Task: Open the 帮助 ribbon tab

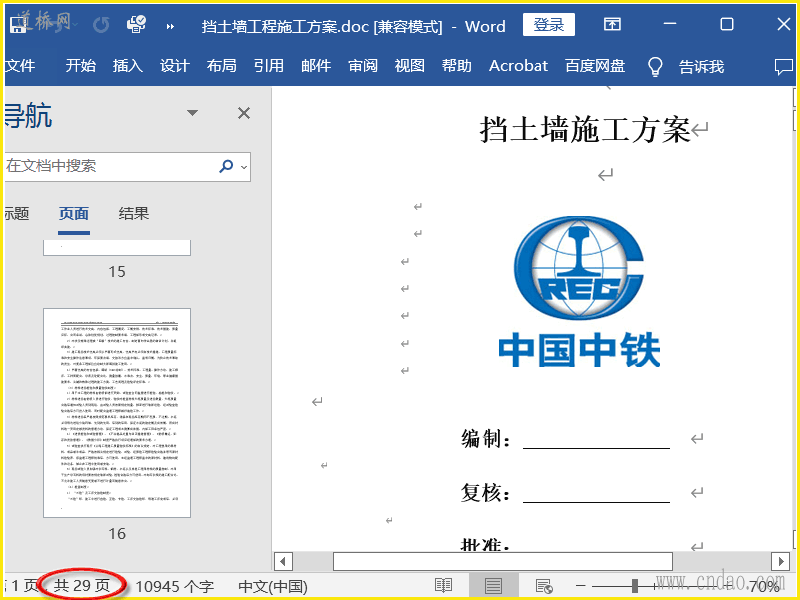Action: tap(457, 66)
